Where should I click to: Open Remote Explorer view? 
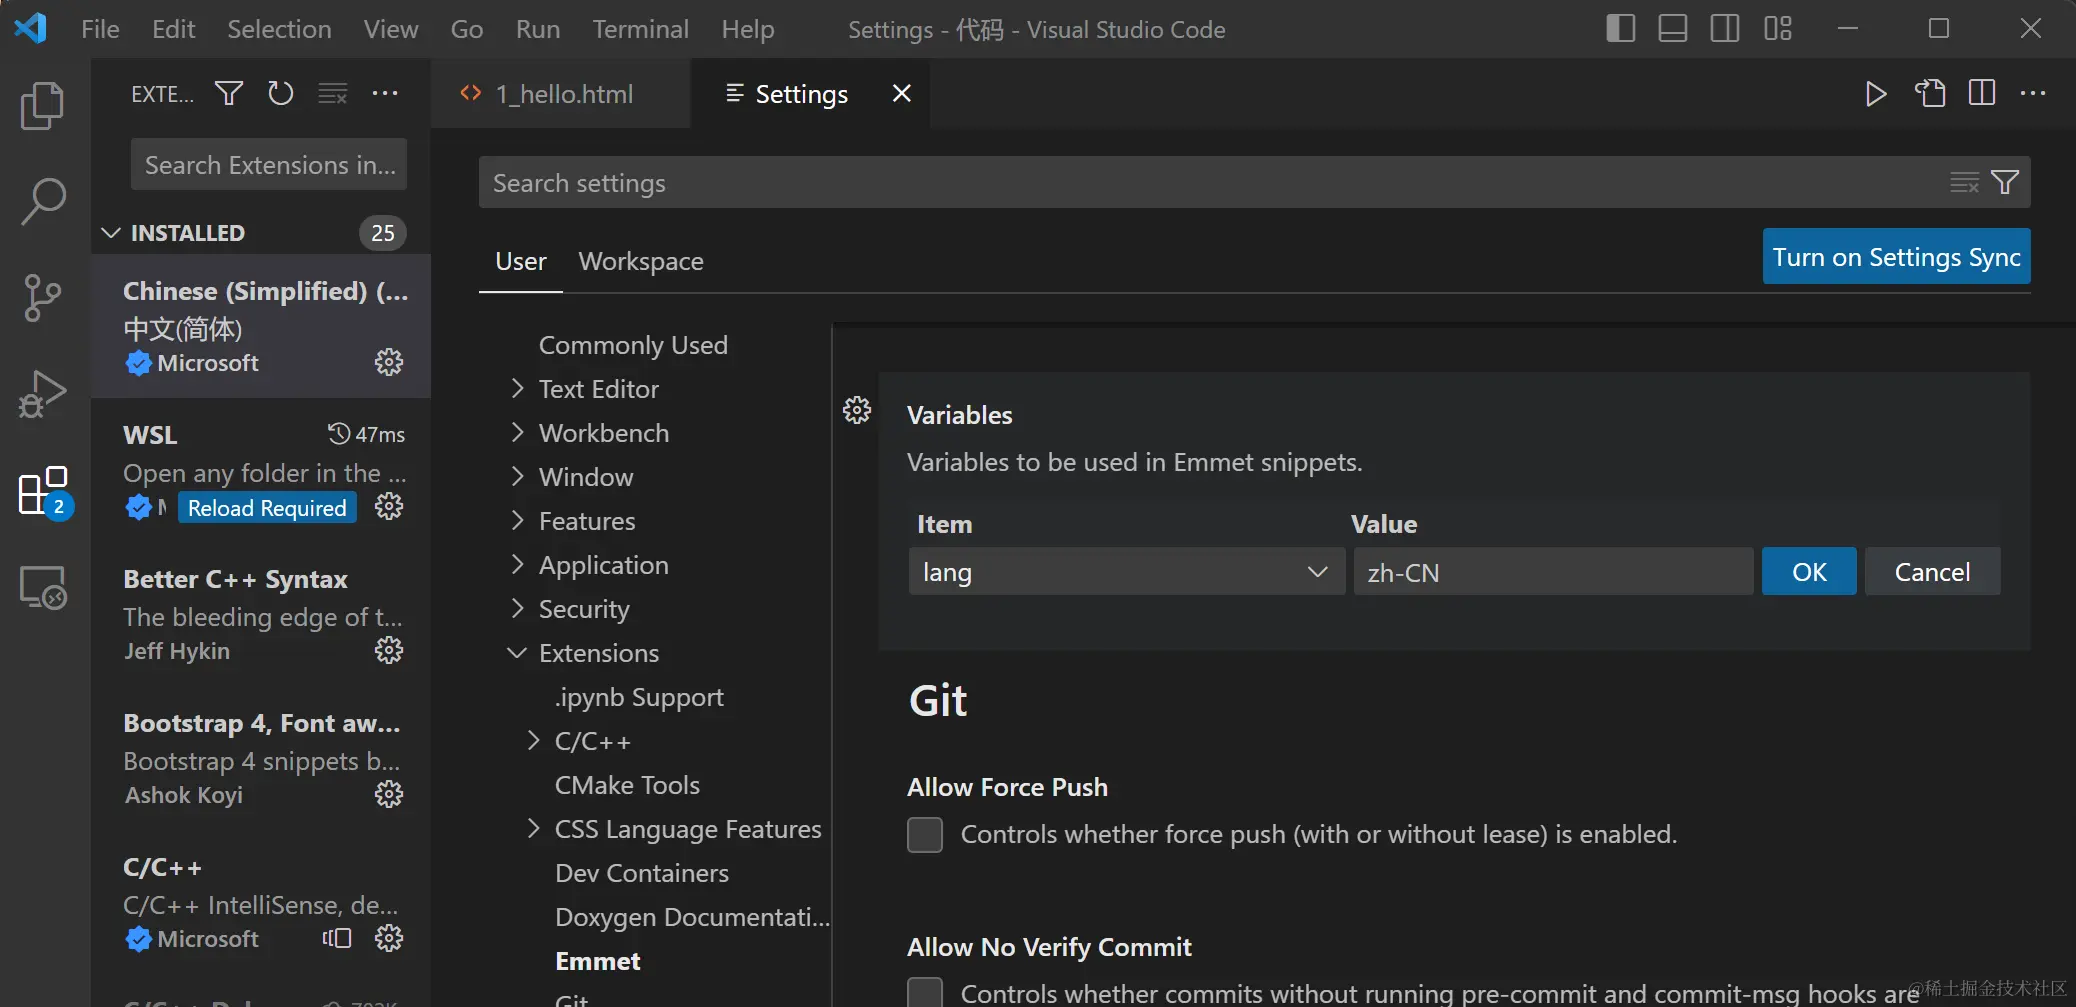(x=42, y=587)
